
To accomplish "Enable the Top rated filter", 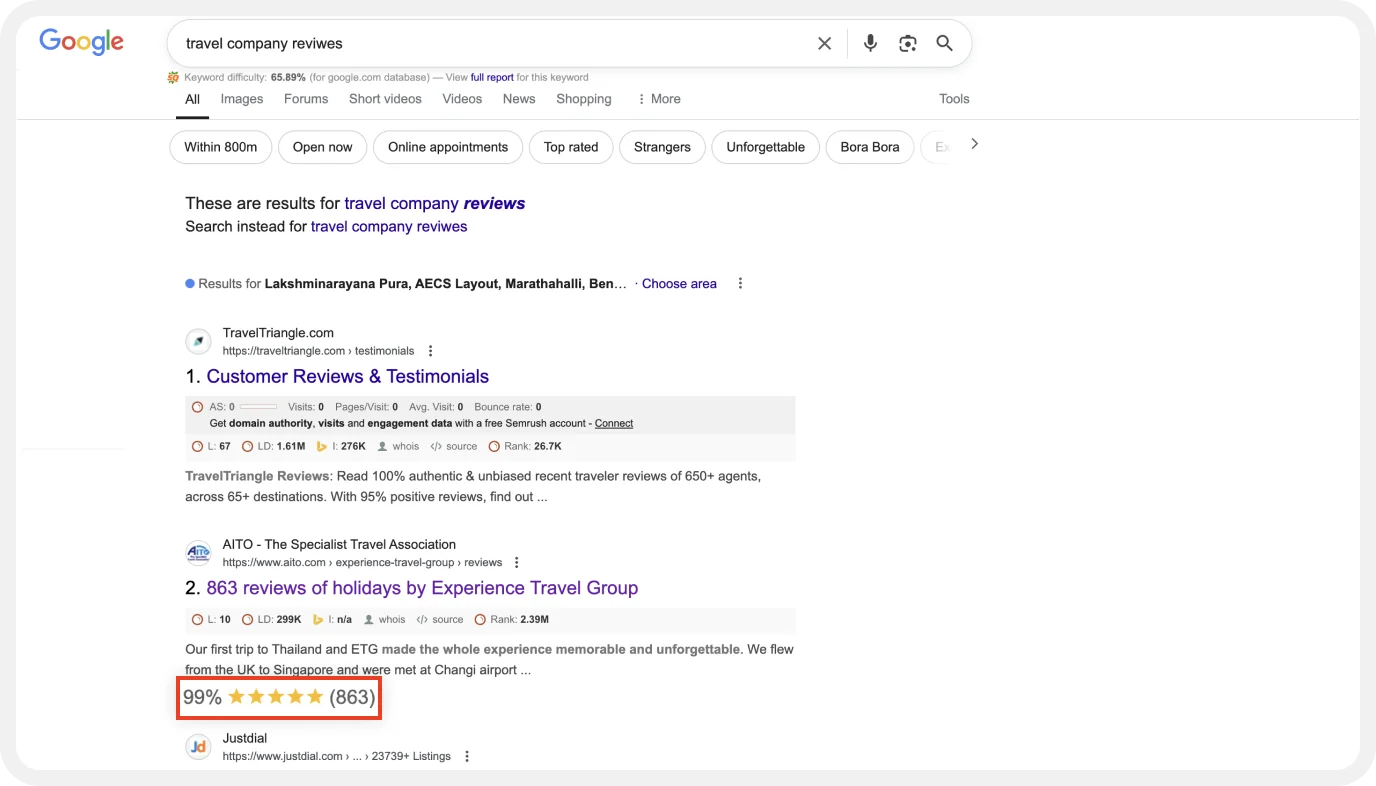I will 570,147.
